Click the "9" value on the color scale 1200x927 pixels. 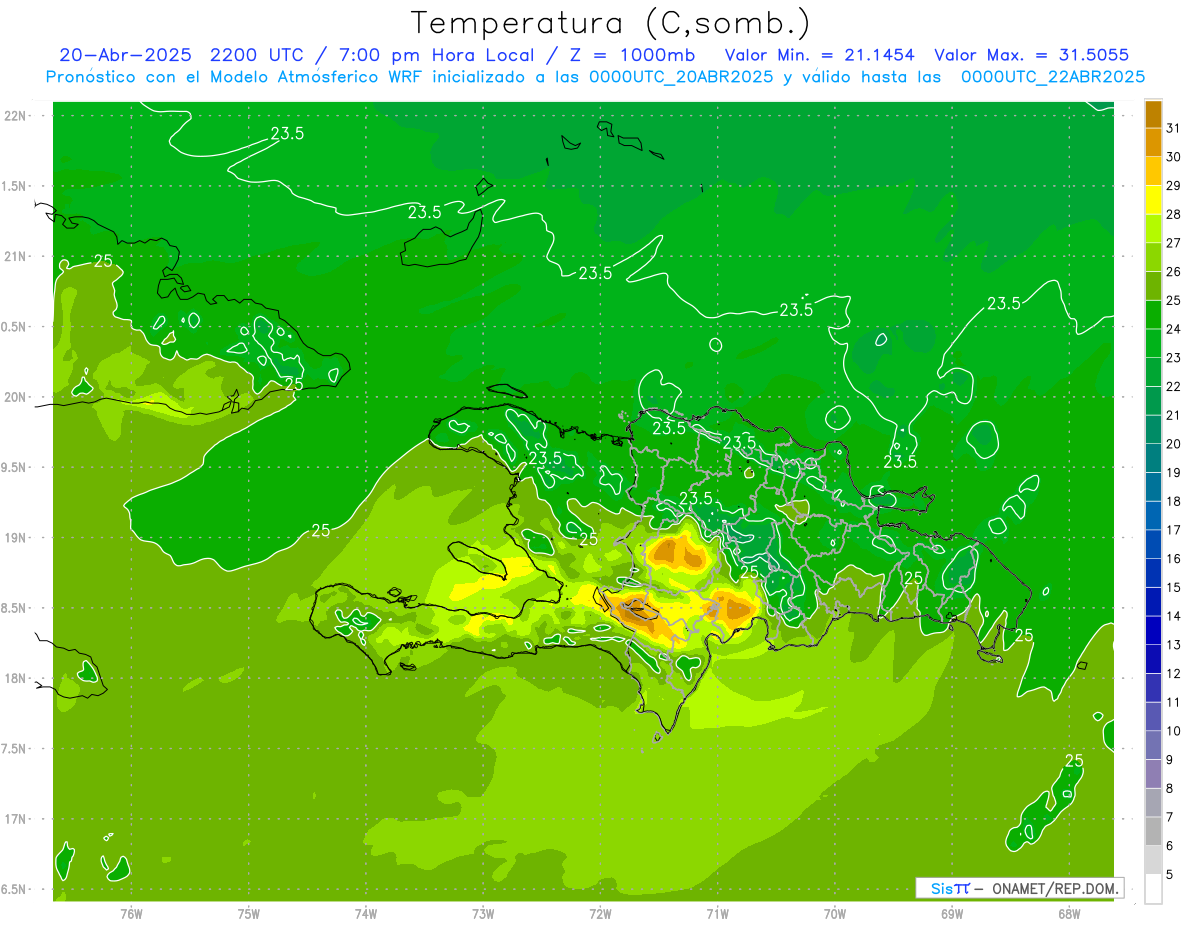(x=1170, y=760)
